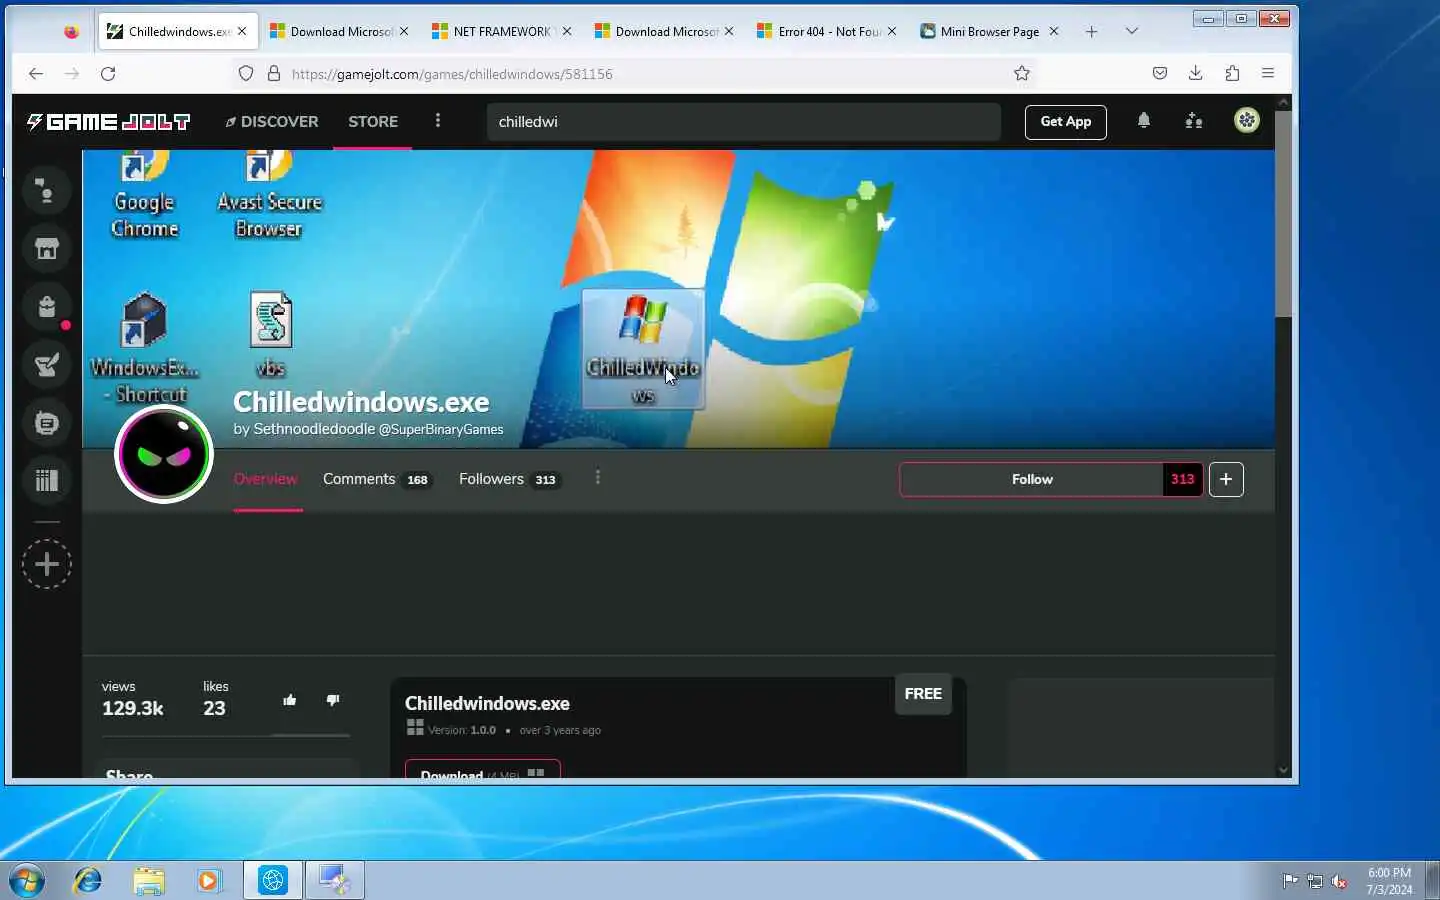Close the Mini Browser Page tab
This screenshot has width=1440, height=900.
click(x=1054, y=31)
